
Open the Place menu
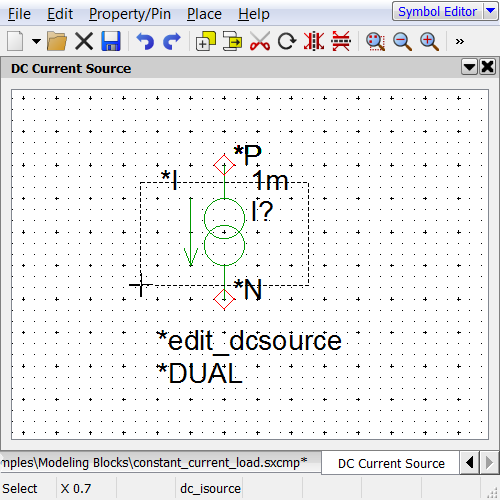click(204, 14)
